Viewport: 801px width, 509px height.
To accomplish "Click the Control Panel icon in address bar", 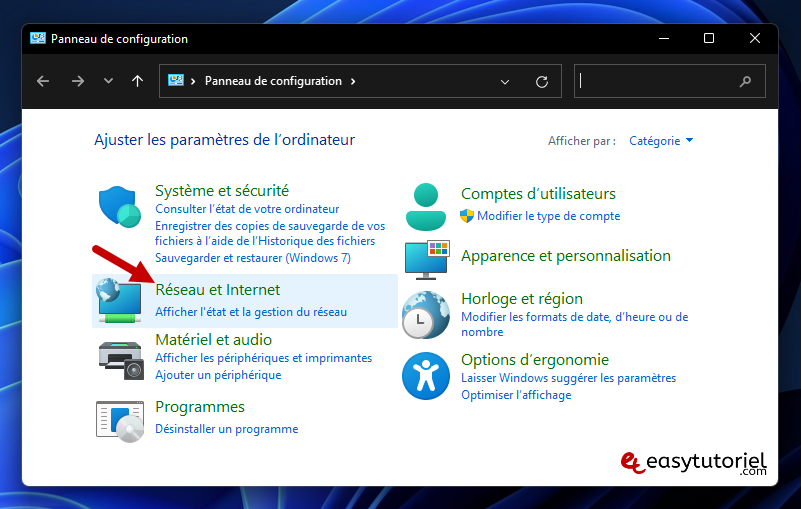I will (x=176, y=80).
